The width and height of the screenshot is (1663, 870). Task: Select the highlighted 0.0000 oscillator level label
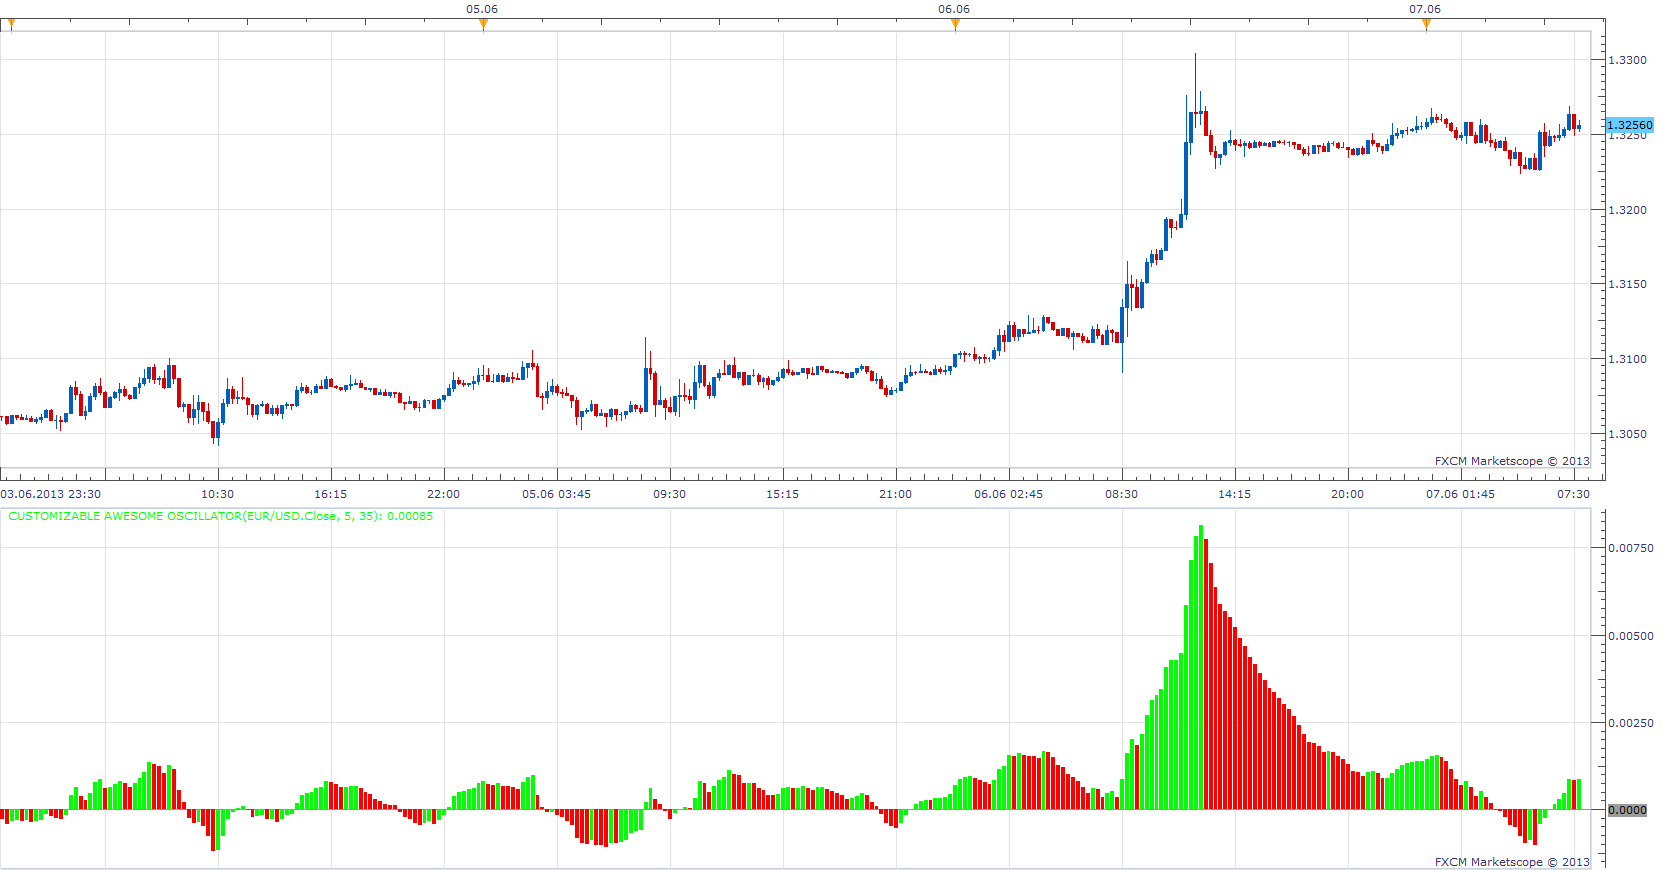(x=1627, y=810)
